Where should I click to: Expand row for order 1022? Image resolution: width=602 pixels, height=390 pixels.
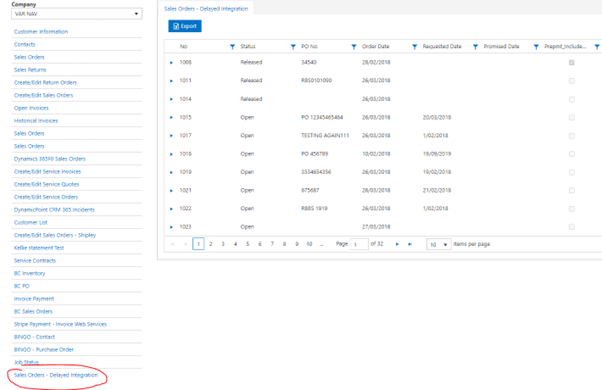tap(171, 209)
